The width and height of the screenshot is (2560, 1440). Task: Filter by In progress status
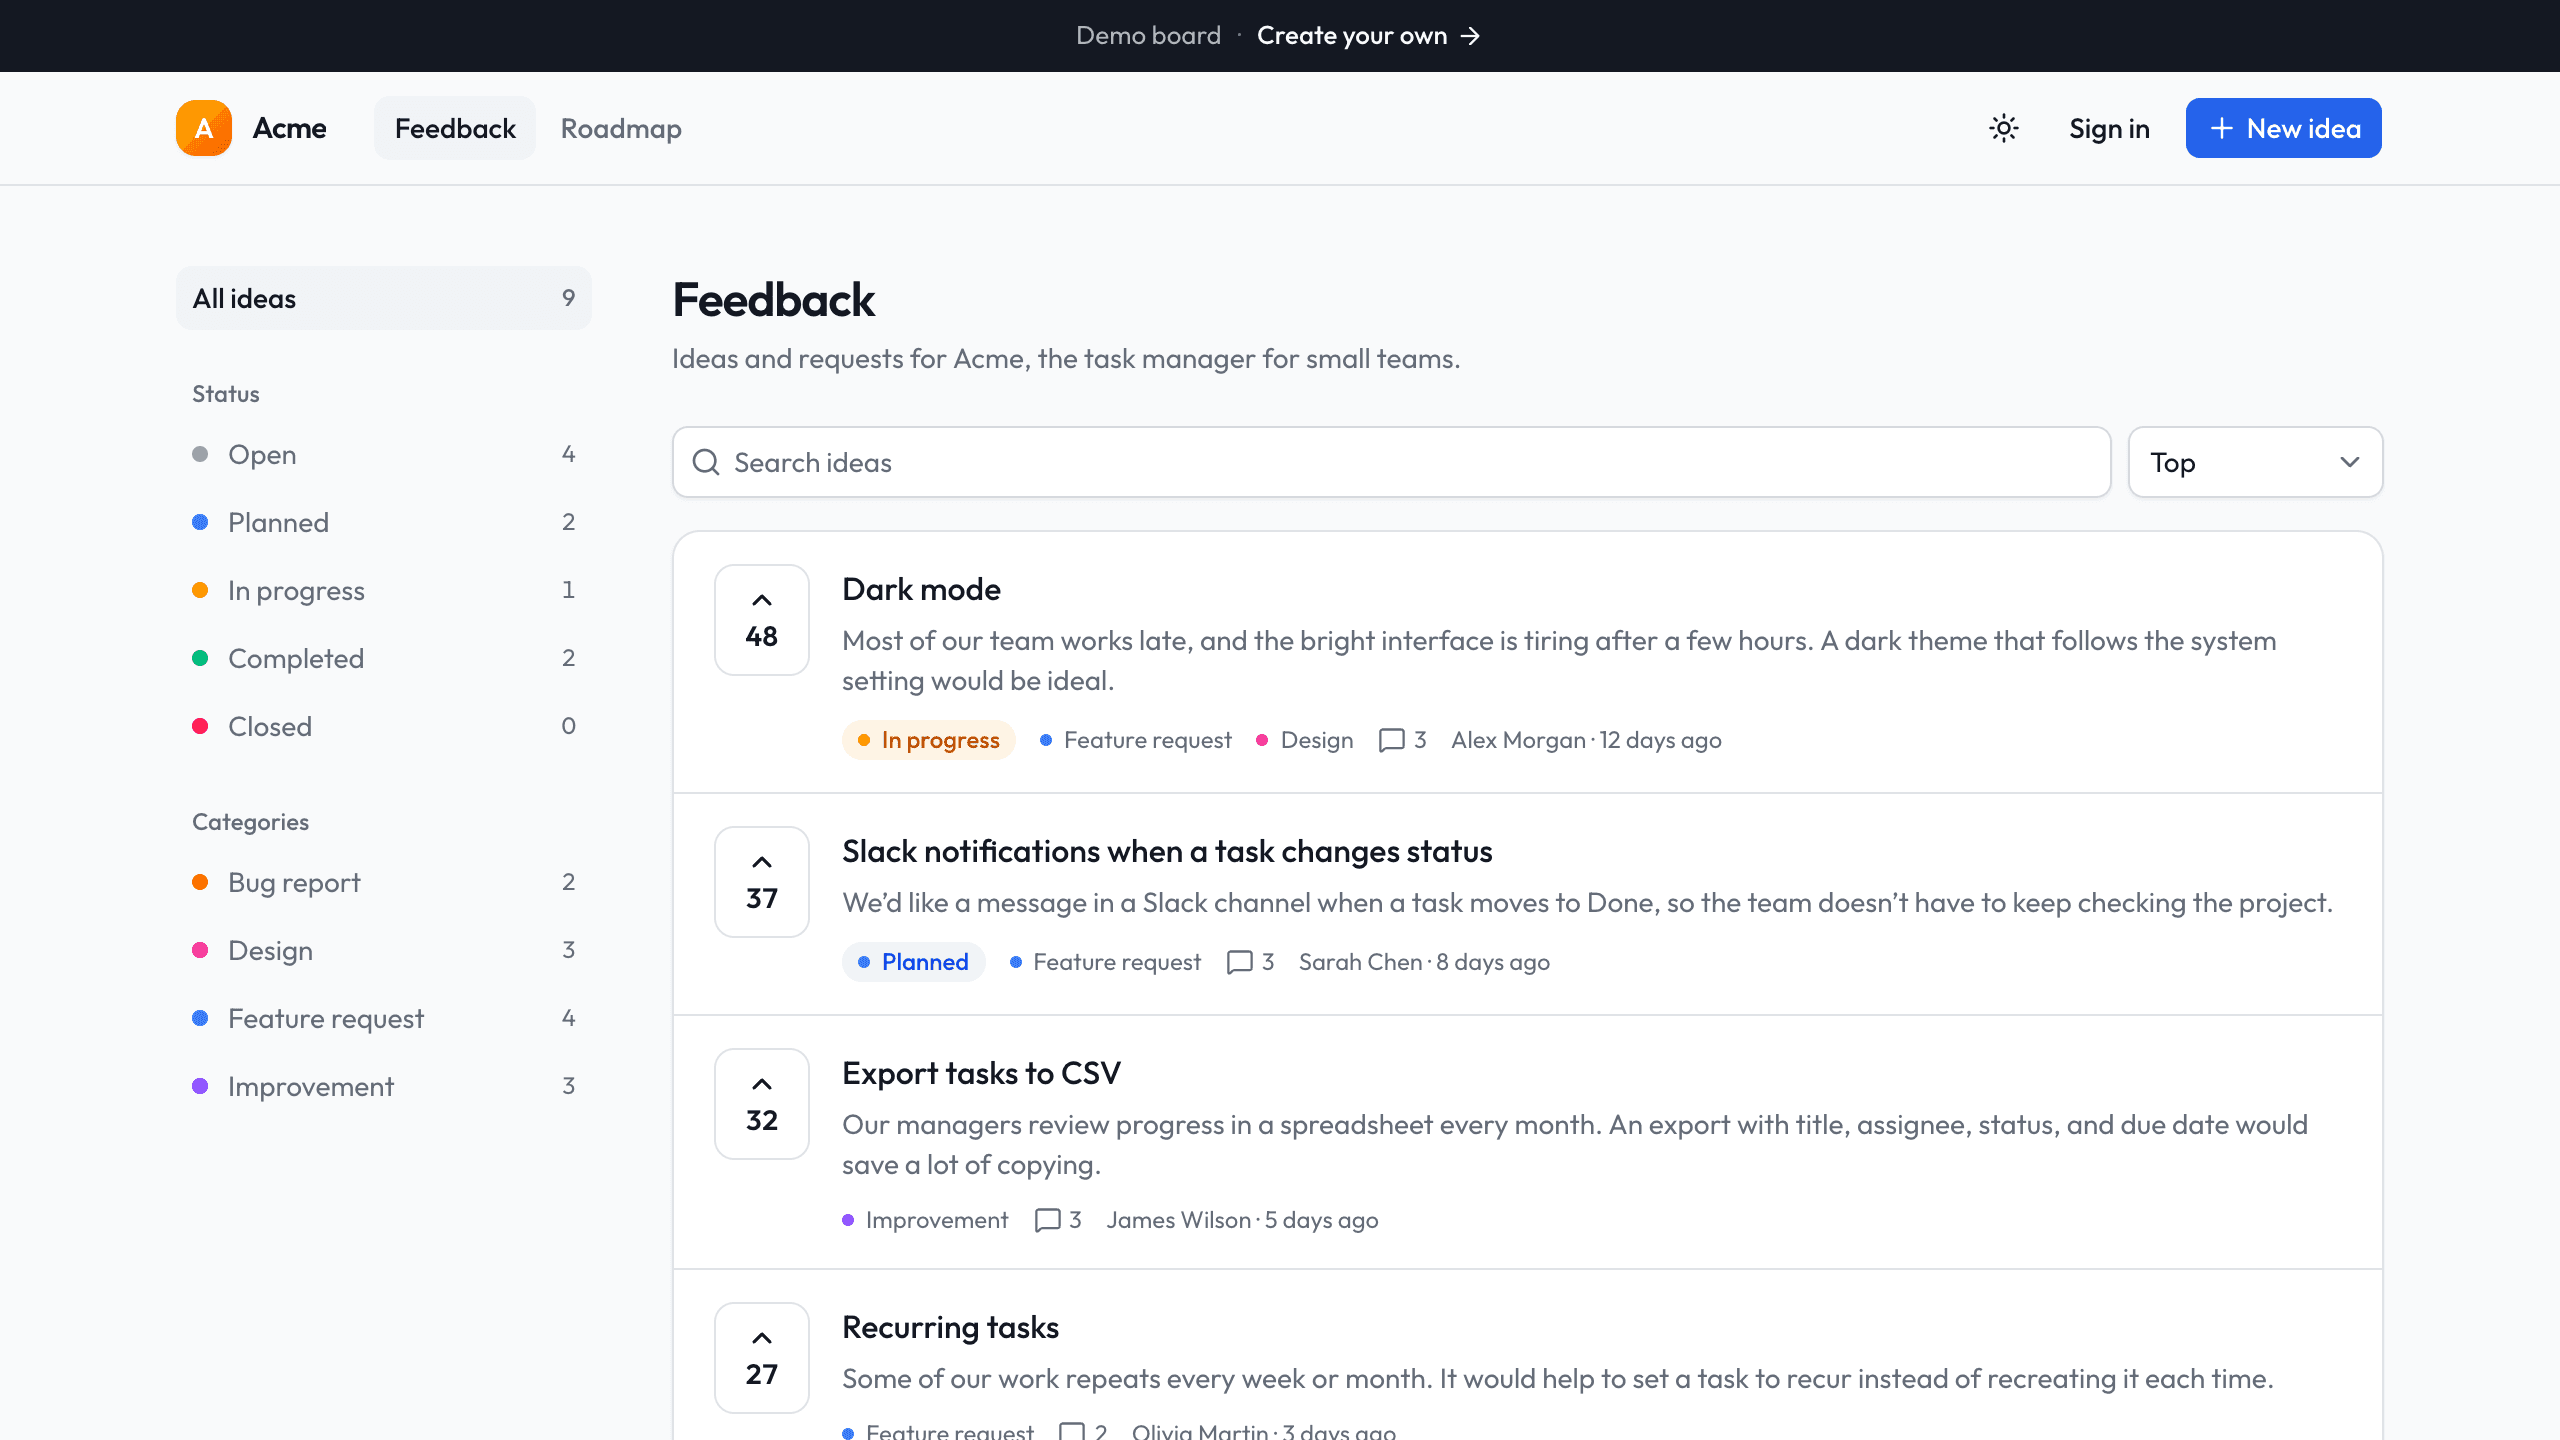(x=384, y=590)
